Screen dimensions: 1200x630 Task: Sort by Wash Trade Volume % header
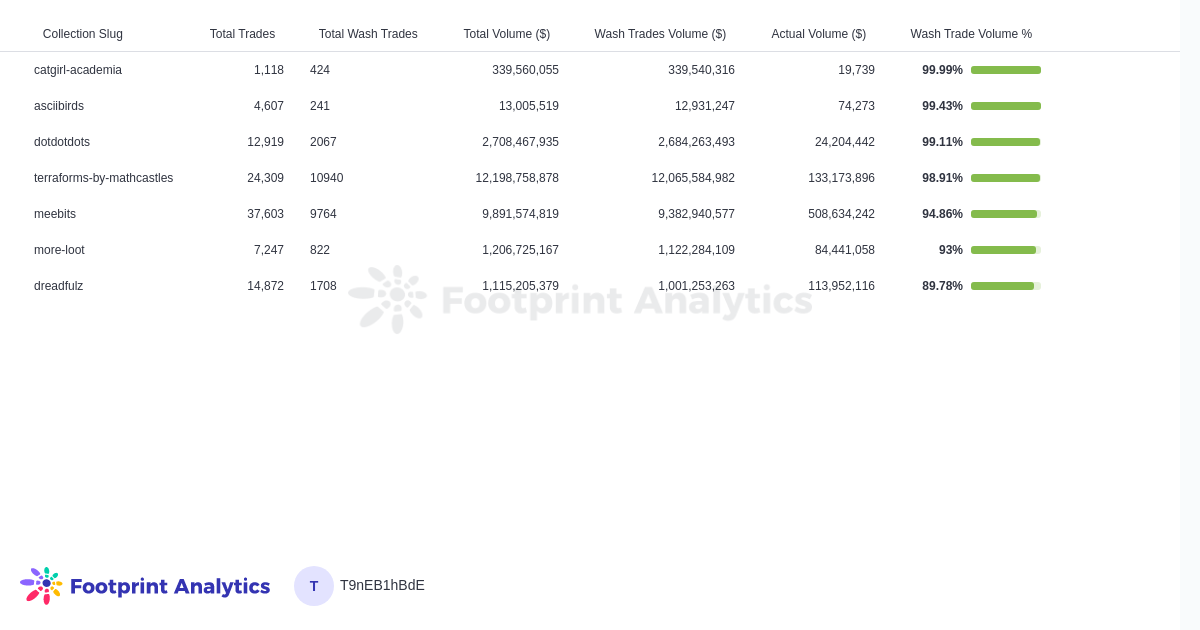click(971, 34)
